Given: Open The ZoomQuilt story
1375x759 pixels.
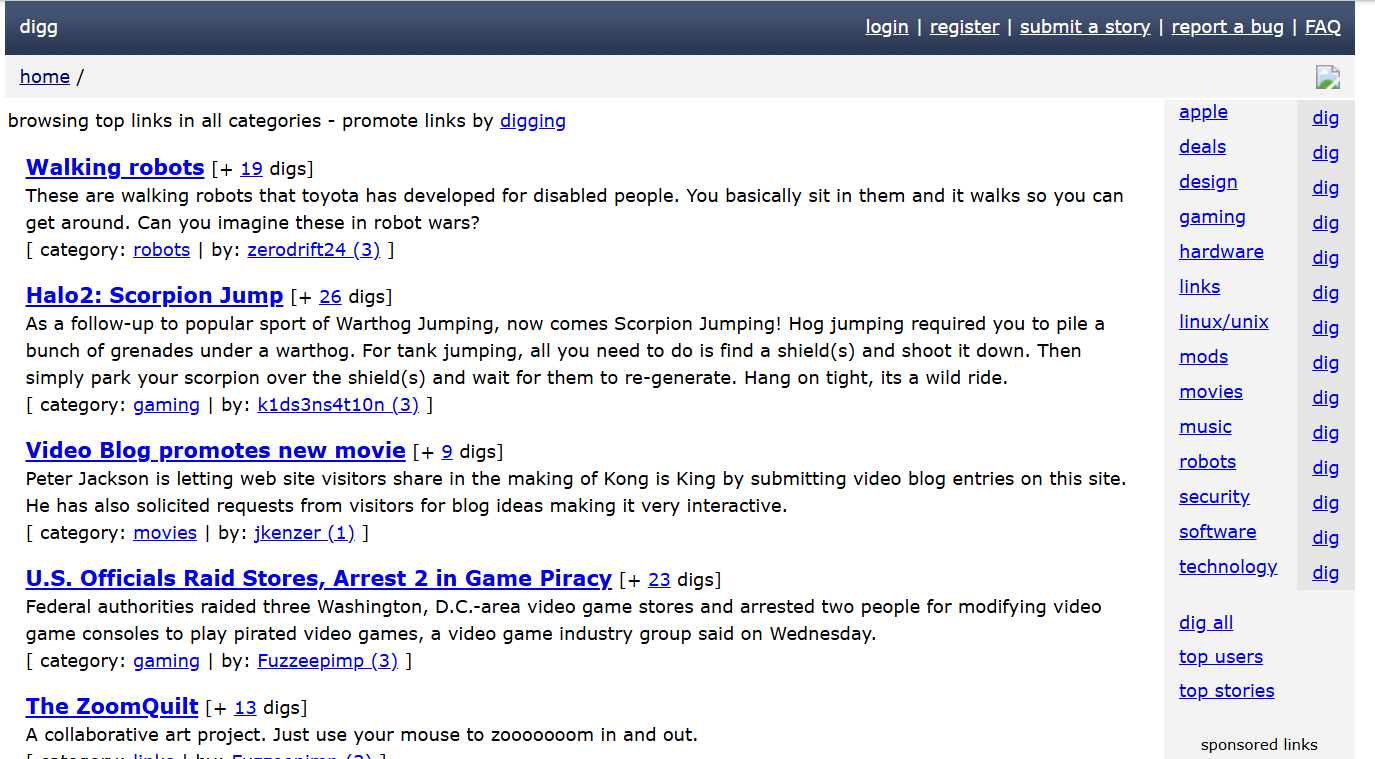Looking at the screenshot, I should click(112, 706).
